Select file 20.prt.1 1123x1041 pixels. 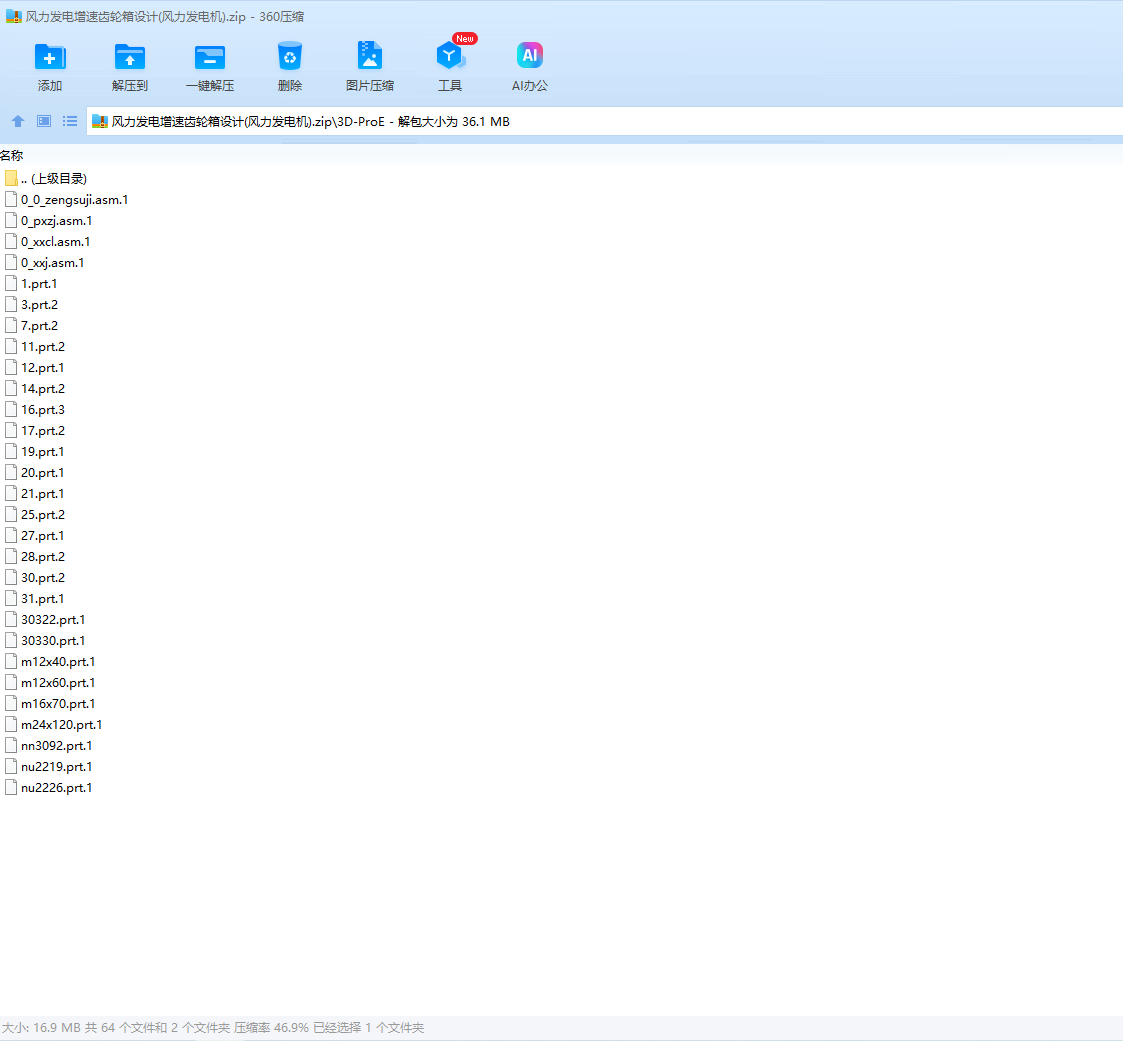point(42,473)
